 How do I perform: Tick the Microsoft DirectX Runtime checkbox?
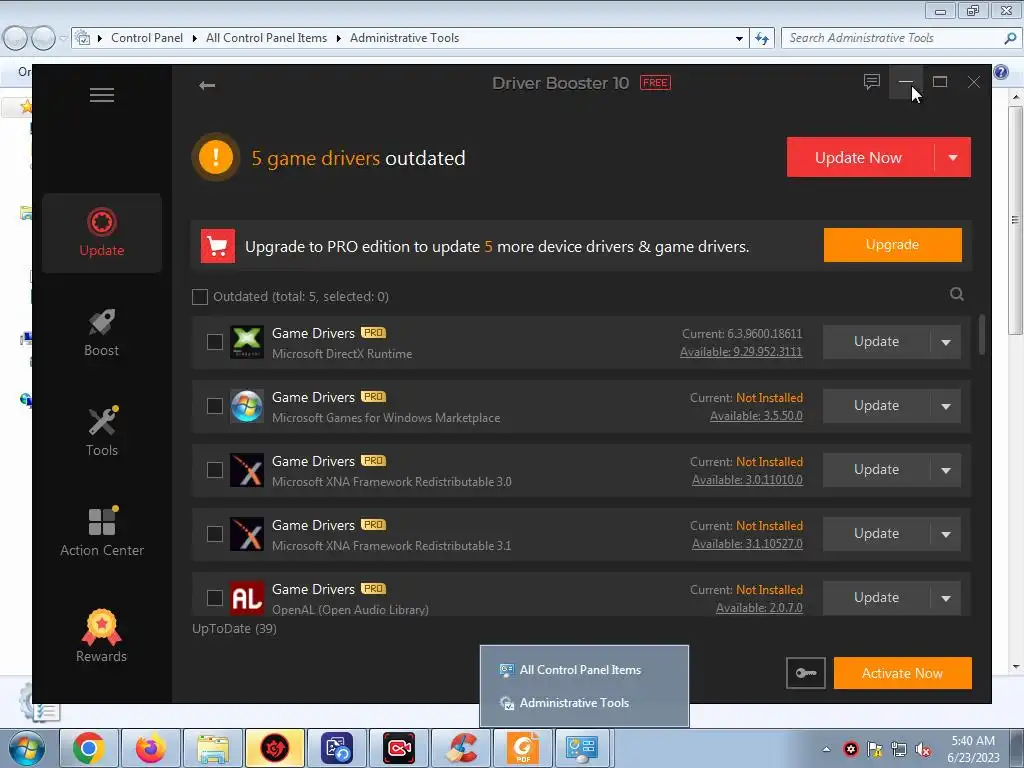coord(215,342)
